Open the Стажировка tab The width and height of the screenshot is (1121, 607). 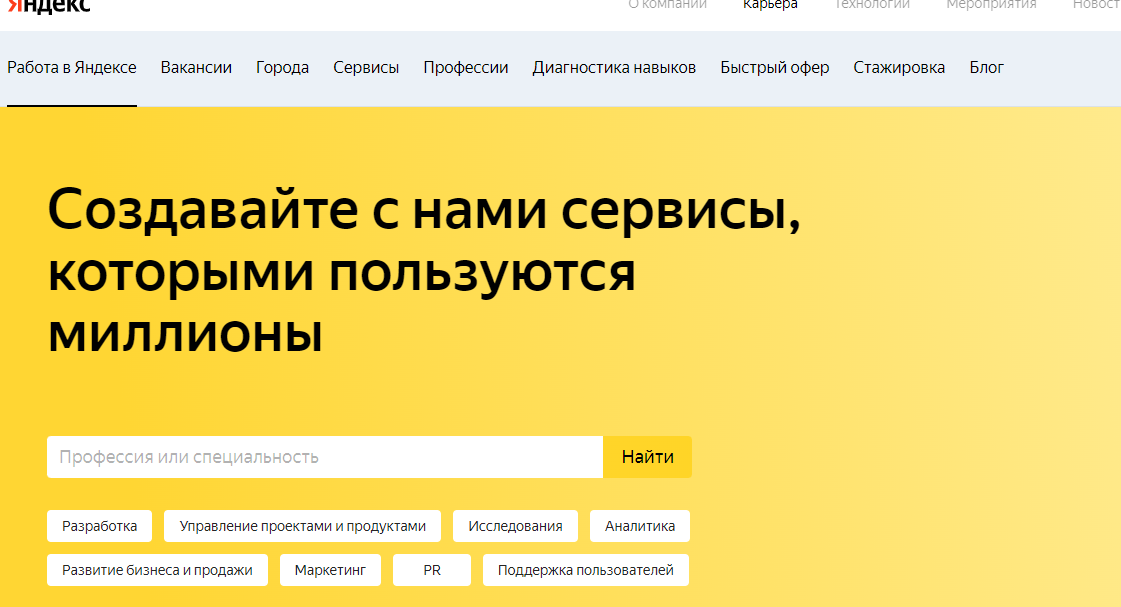point(899,68)
